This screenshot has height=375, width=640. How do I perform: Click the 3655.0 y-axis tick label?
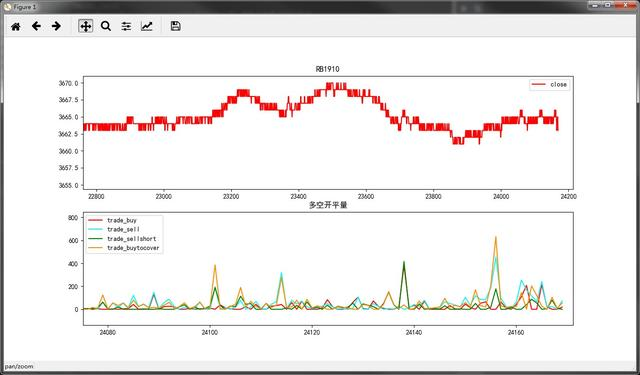[x=69, y=185]
